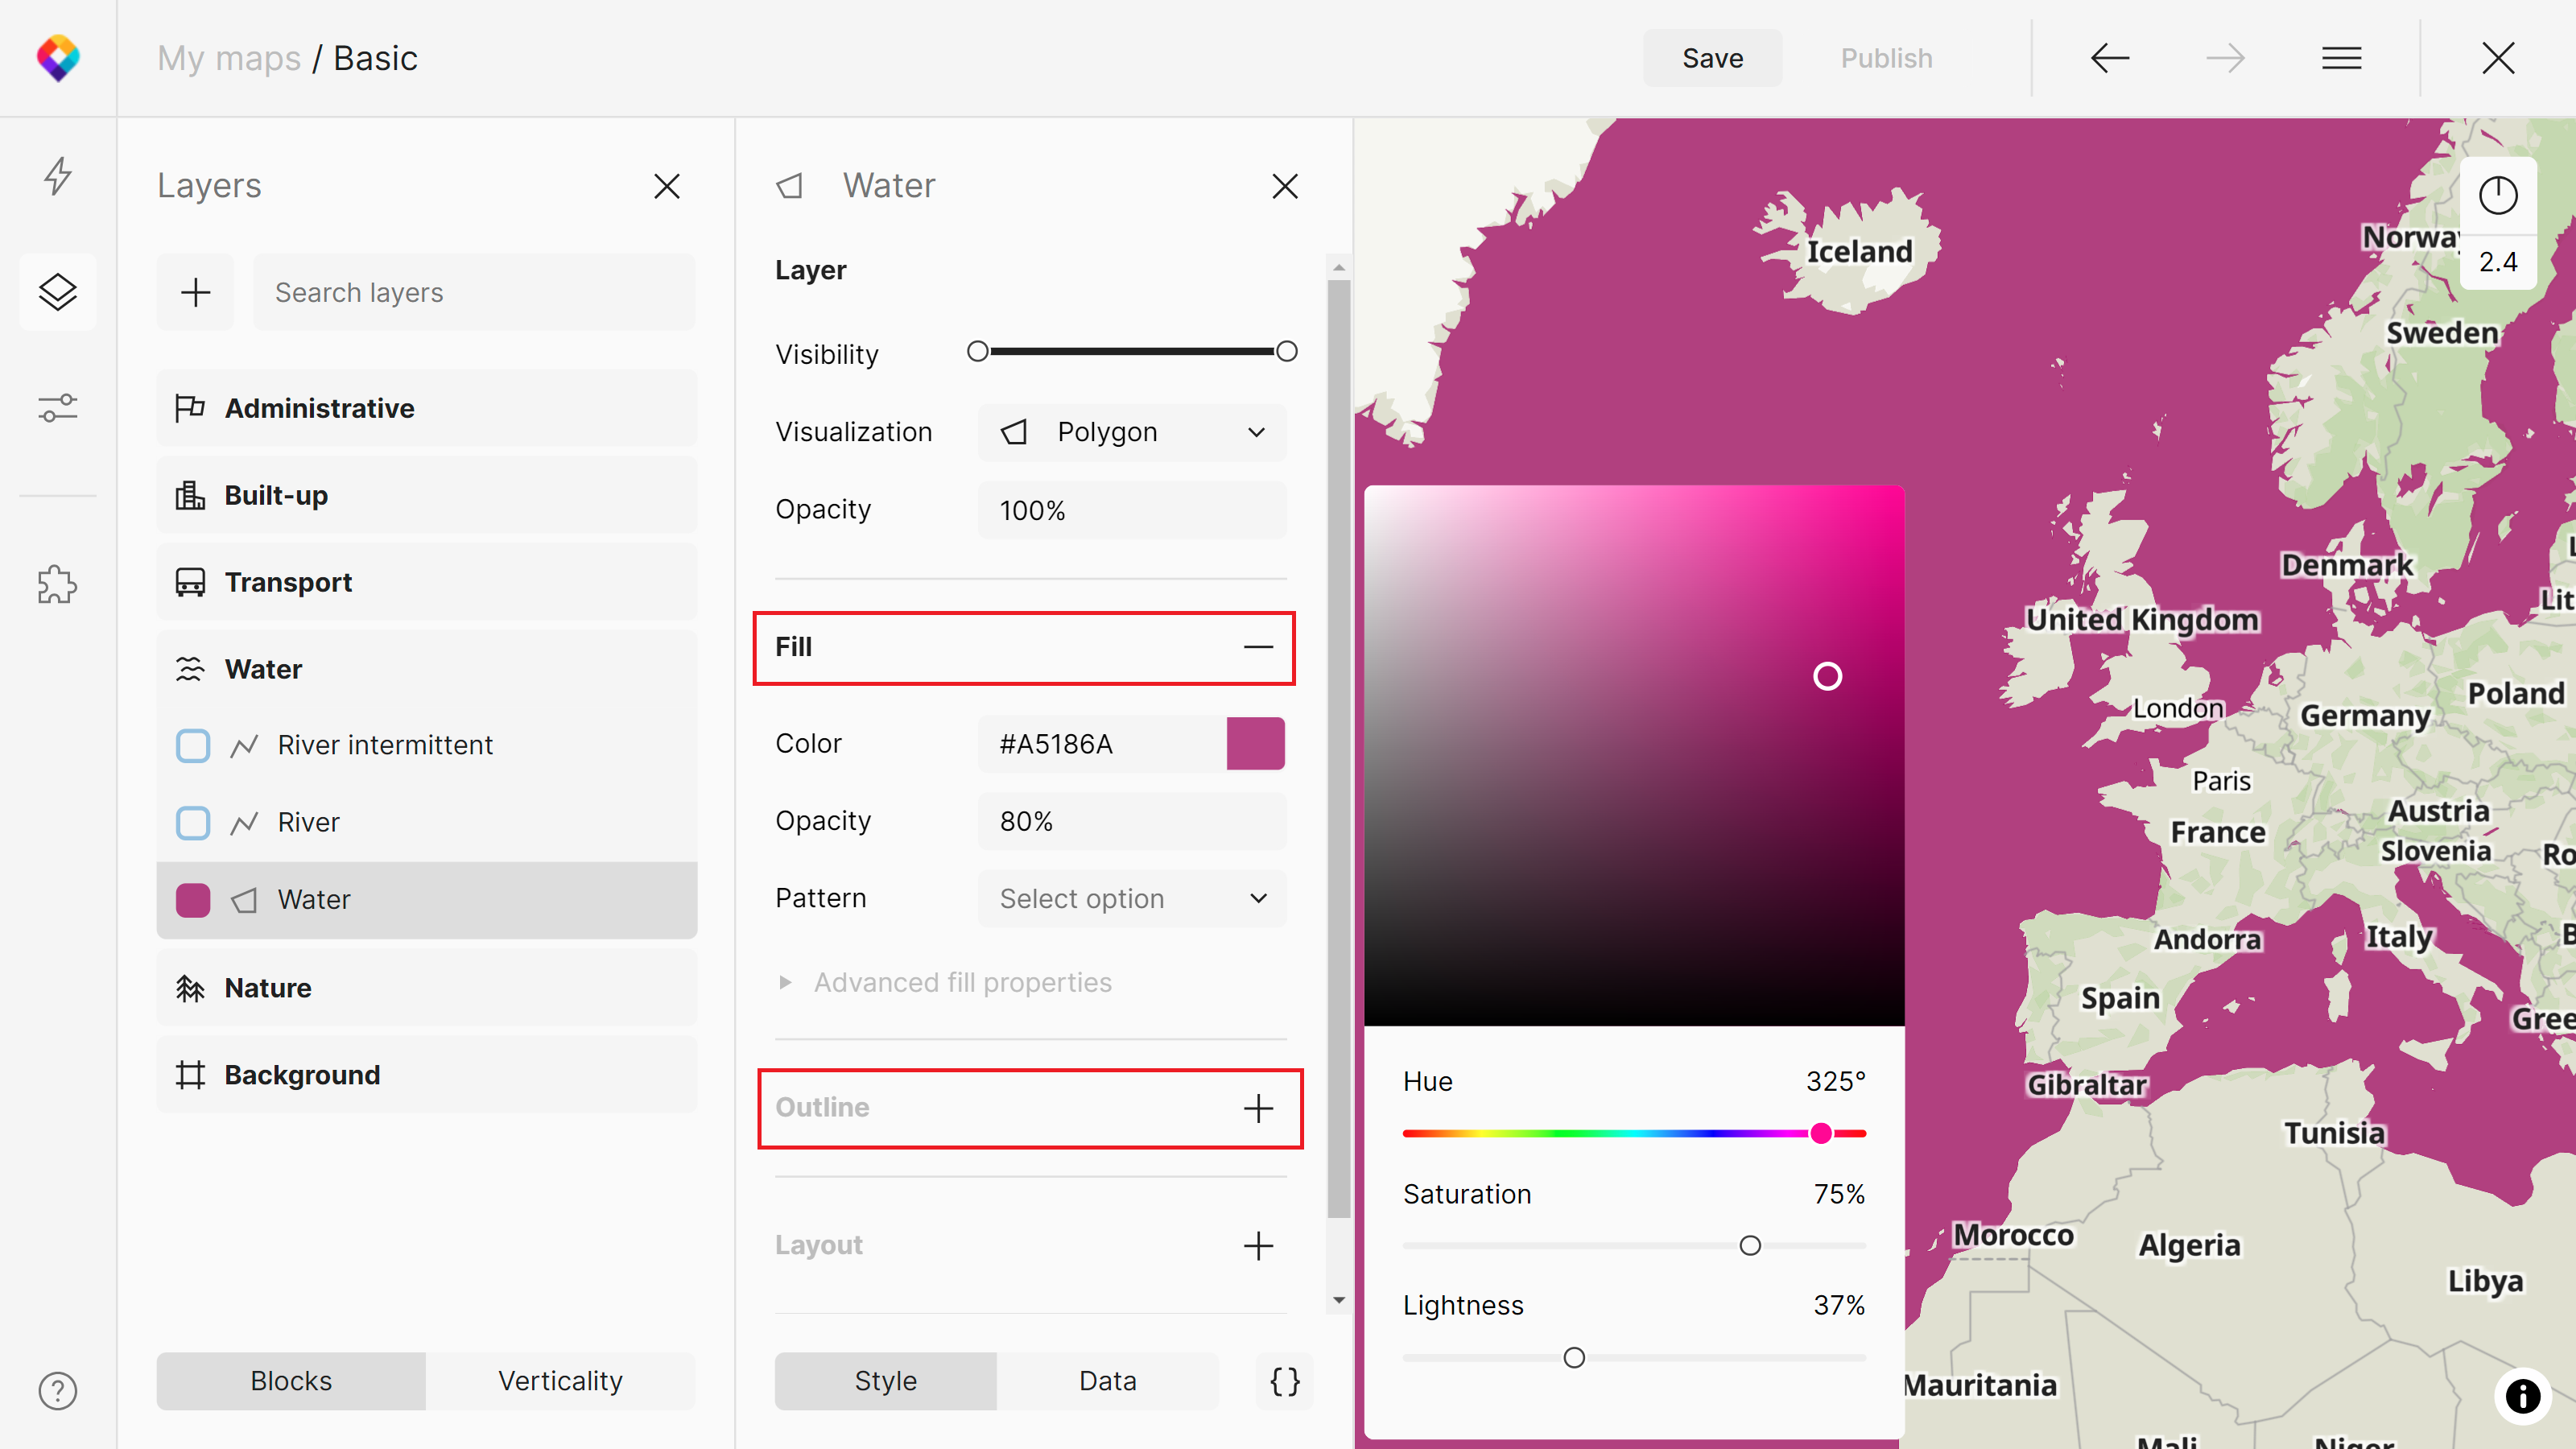The width and height of the screenshot is (2576, 1449).
Task: Click the lightning bolt quick-actions icon
Action: click(x=58, y=176)
